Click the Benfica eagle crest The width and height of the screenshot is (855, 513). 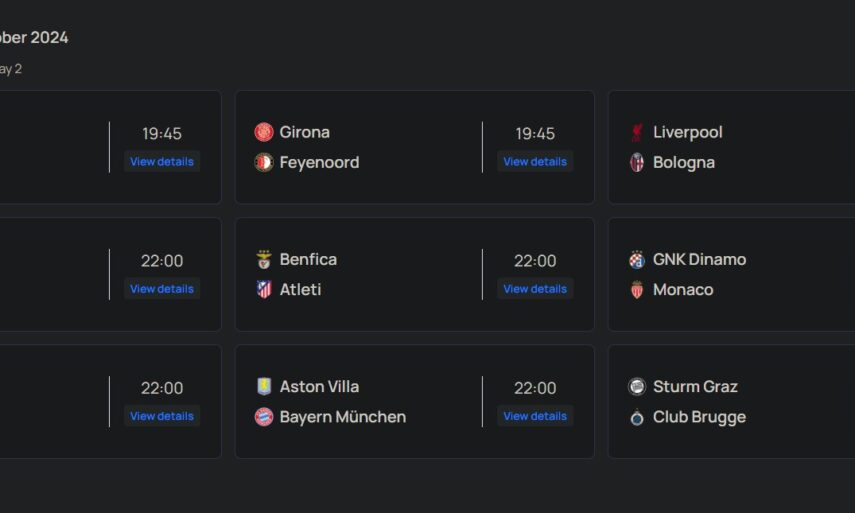pyautogui.click(x=264, y=259)
